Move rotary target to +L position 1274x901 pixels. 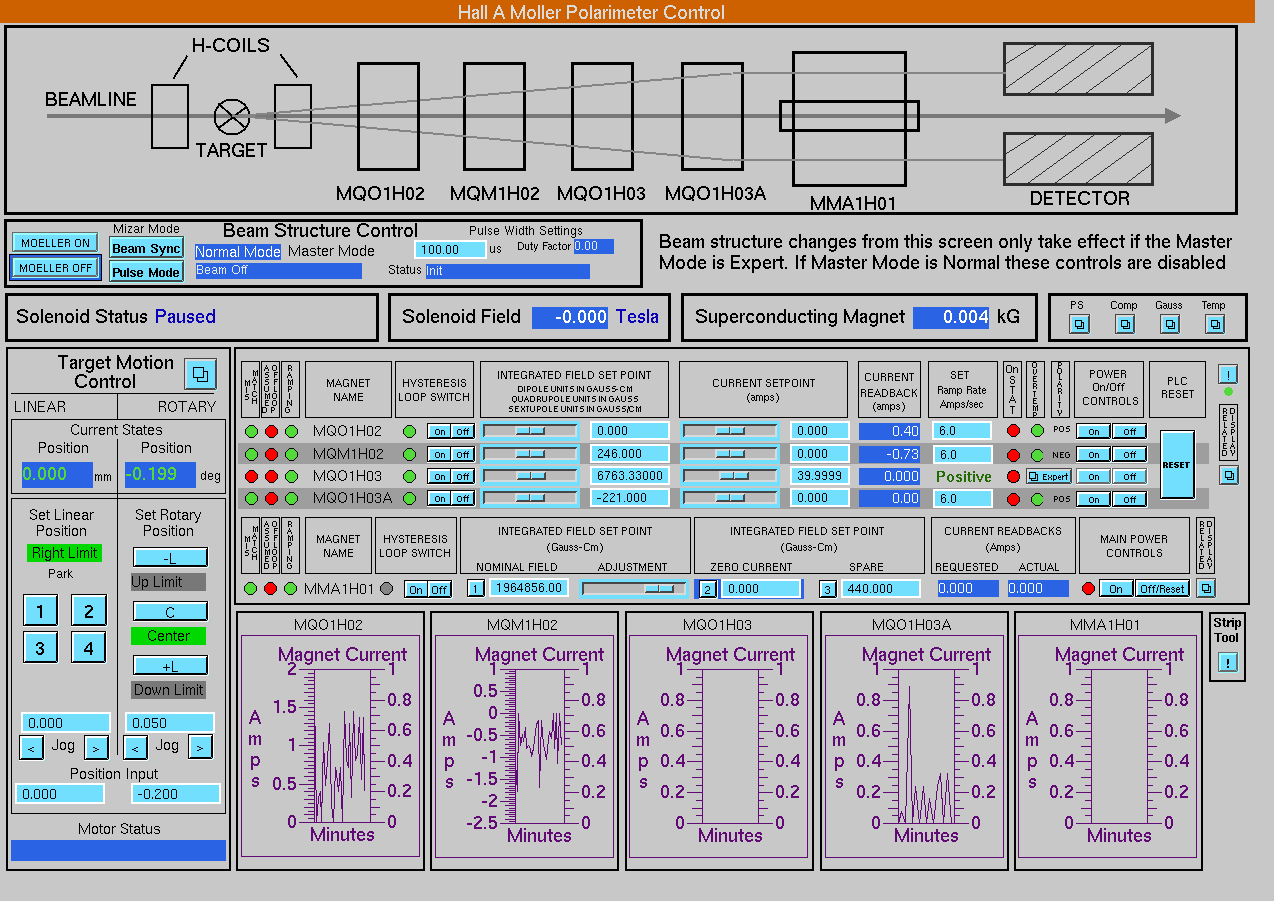[x=170, y=665]
